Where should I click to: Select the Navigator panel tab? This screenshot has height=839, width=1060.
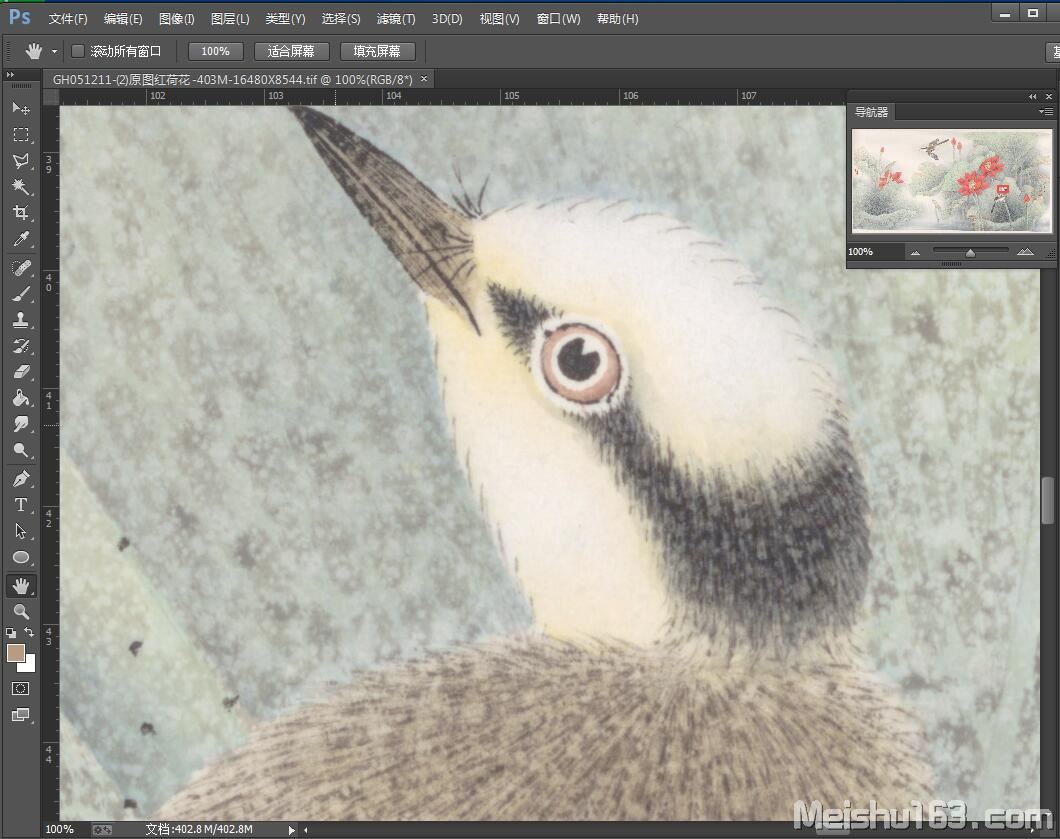point(871,112)
